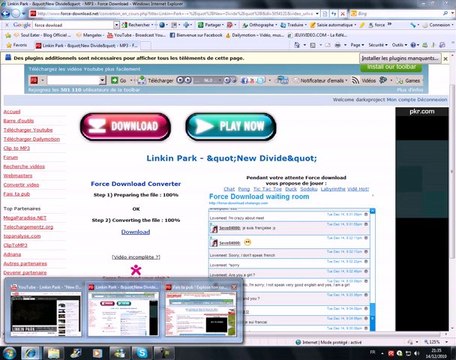Click the Install our toolbar button
Image resolution: width=456 pixels, height=360 pixels.
[391, 67]
